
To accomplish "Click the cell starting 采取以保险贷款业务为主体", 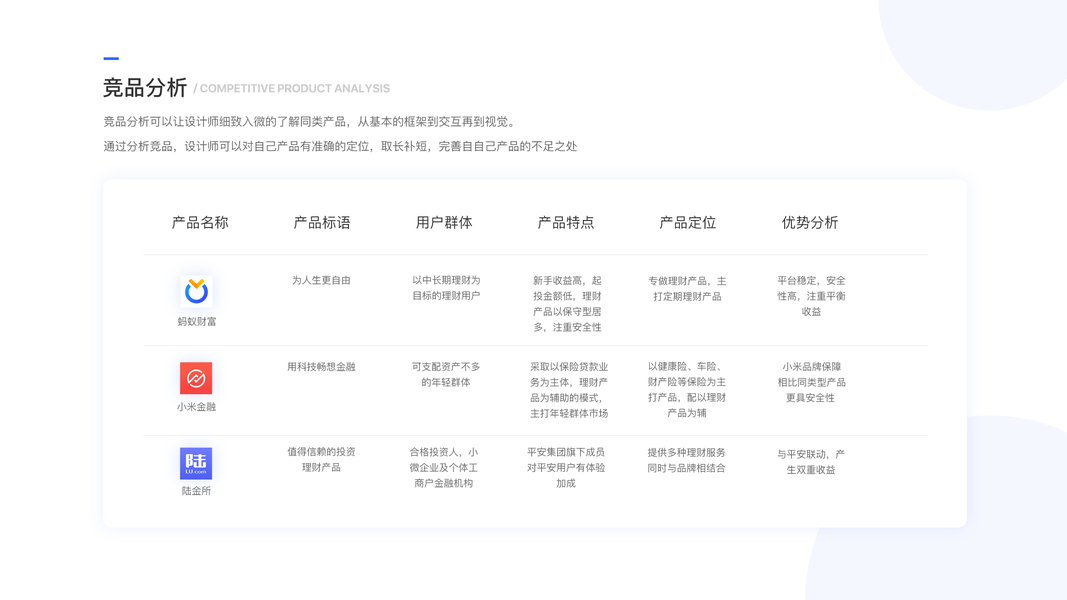I will click(x=569, y=390).
